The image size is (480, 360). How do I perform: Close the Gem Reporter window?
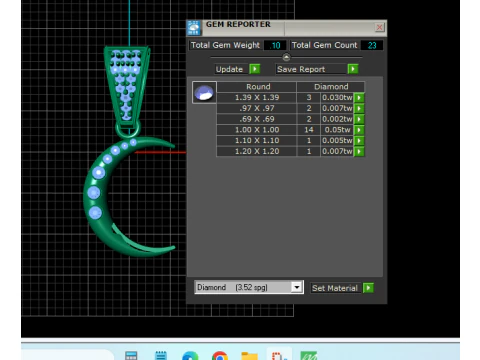pos(379,27)
